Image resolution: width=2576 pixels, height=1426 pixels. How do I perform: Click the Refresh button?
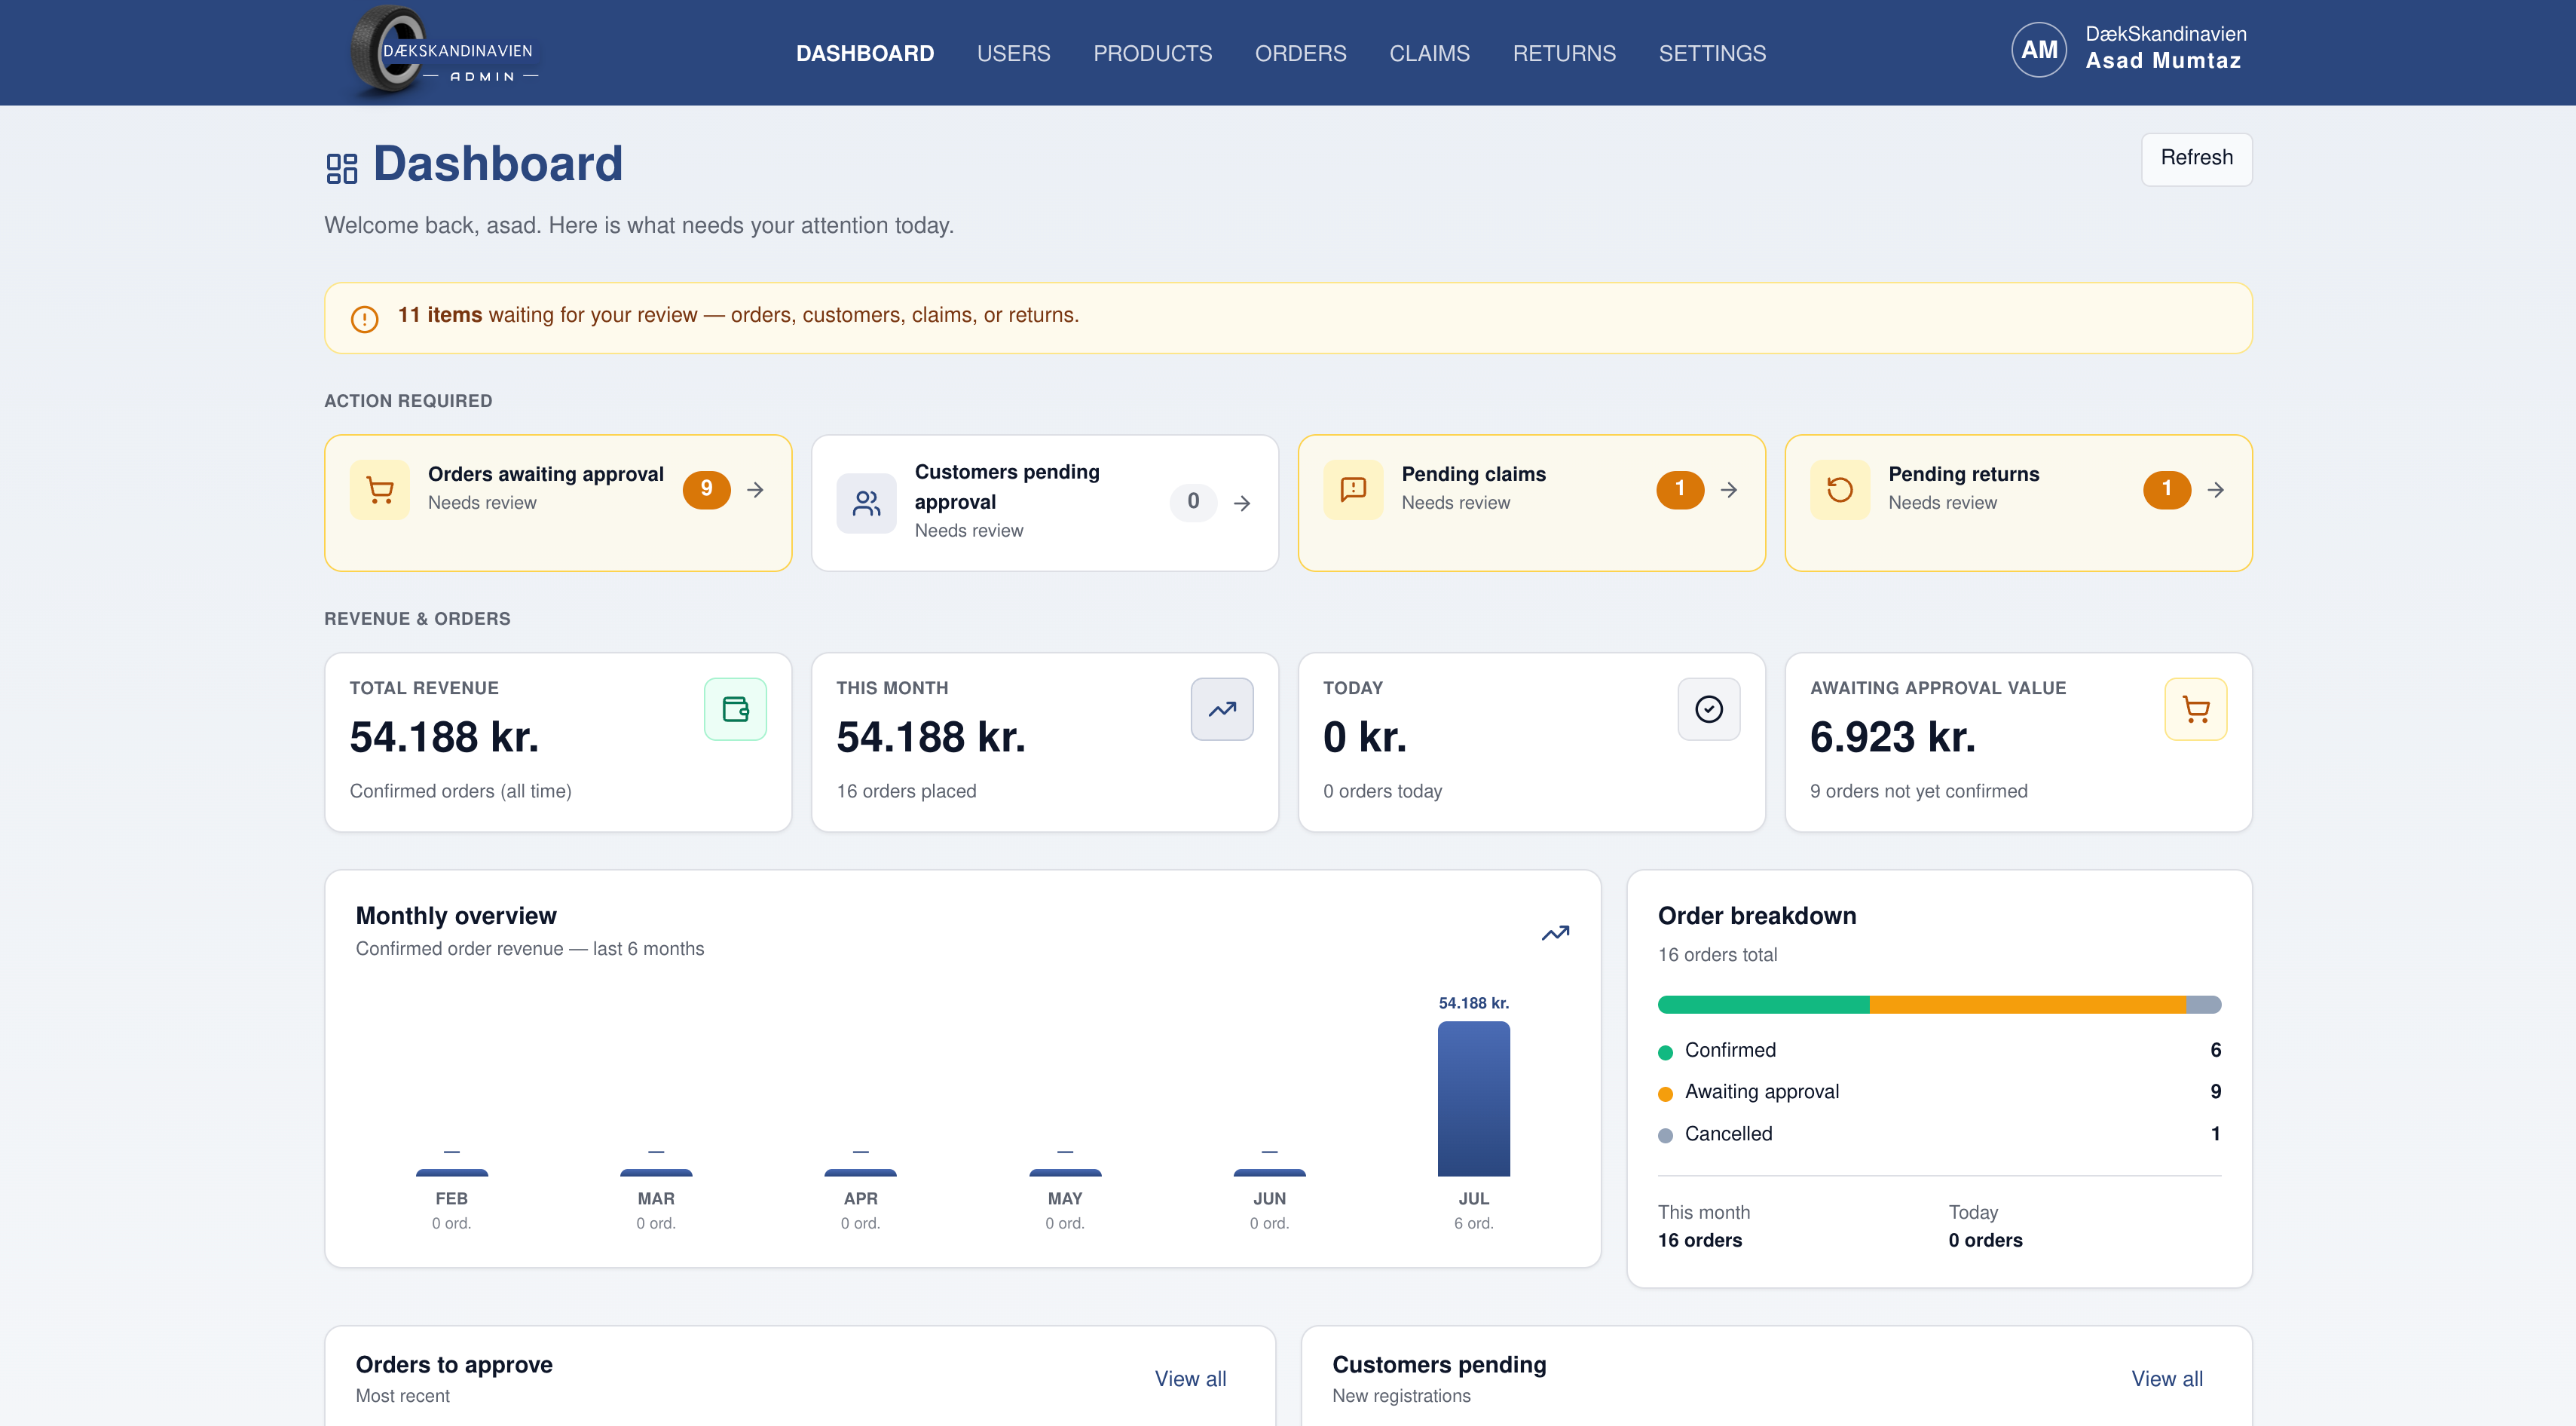coord(2196,159)
